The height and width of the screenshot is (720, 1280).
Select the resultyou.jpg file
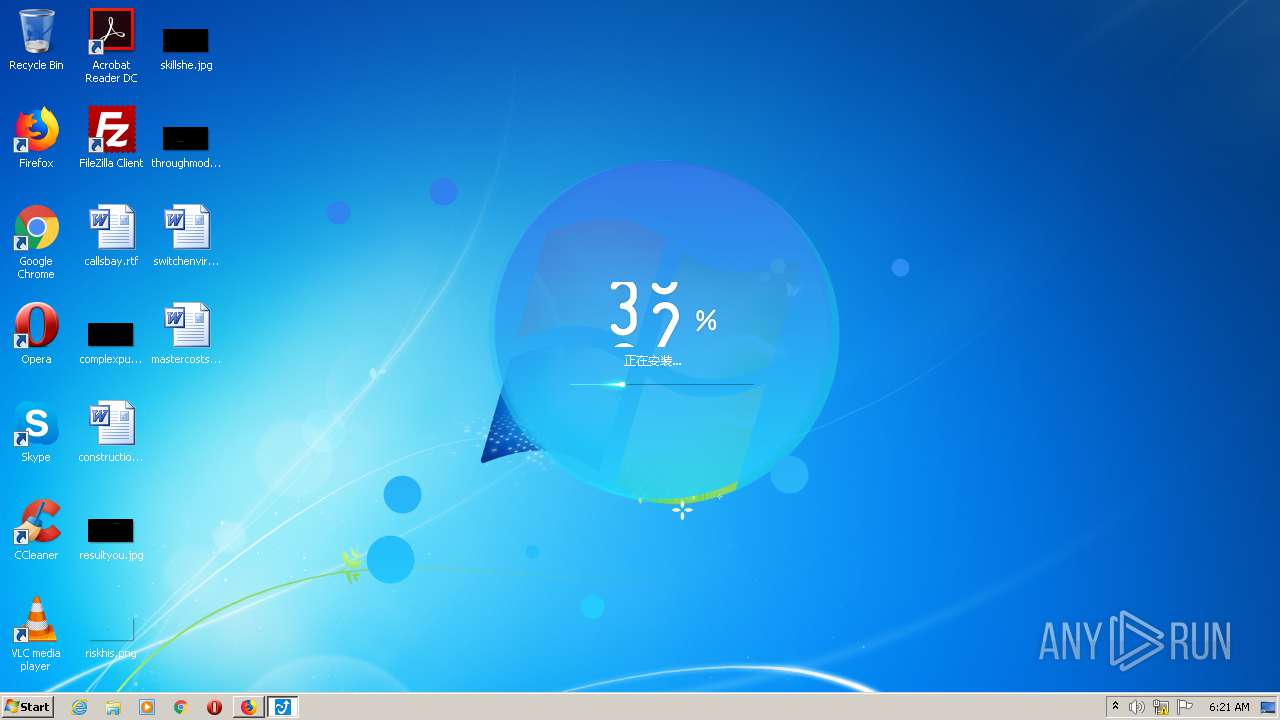pos(111,538)
